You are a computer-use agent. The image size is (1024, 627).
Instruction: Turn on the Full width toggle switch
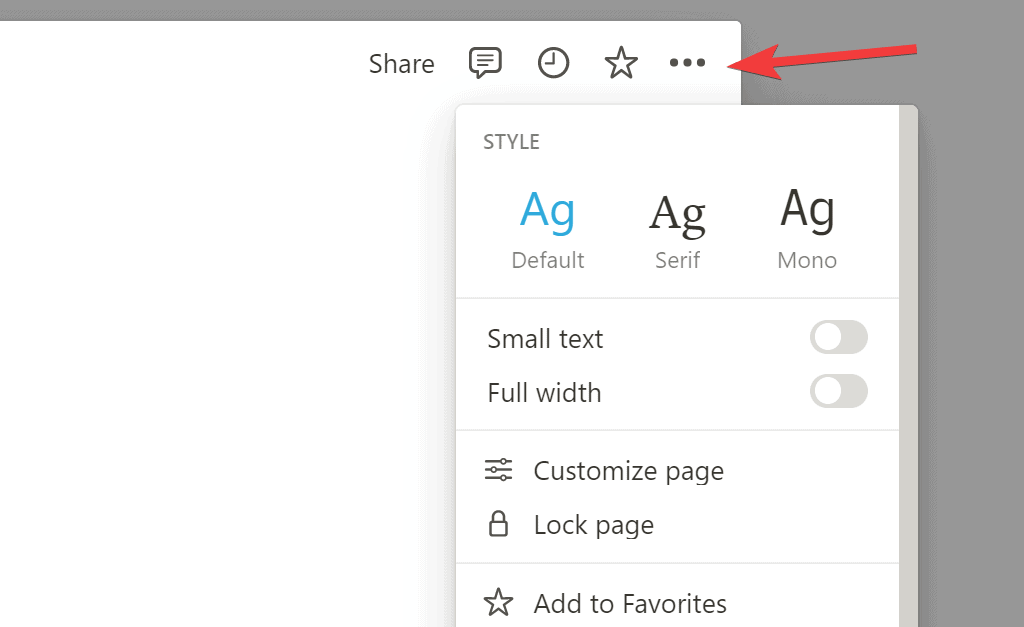click(838, 392)
